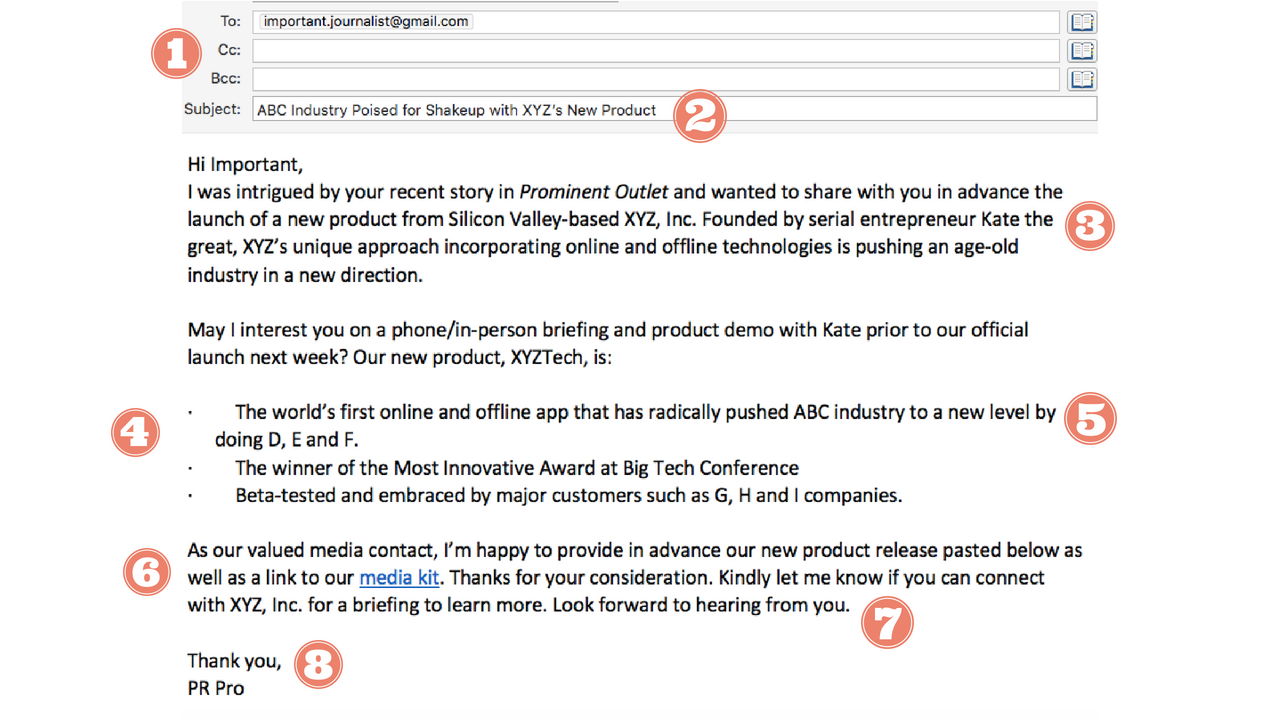Select the number 8 annotation badge

click(x=318, y=665)
